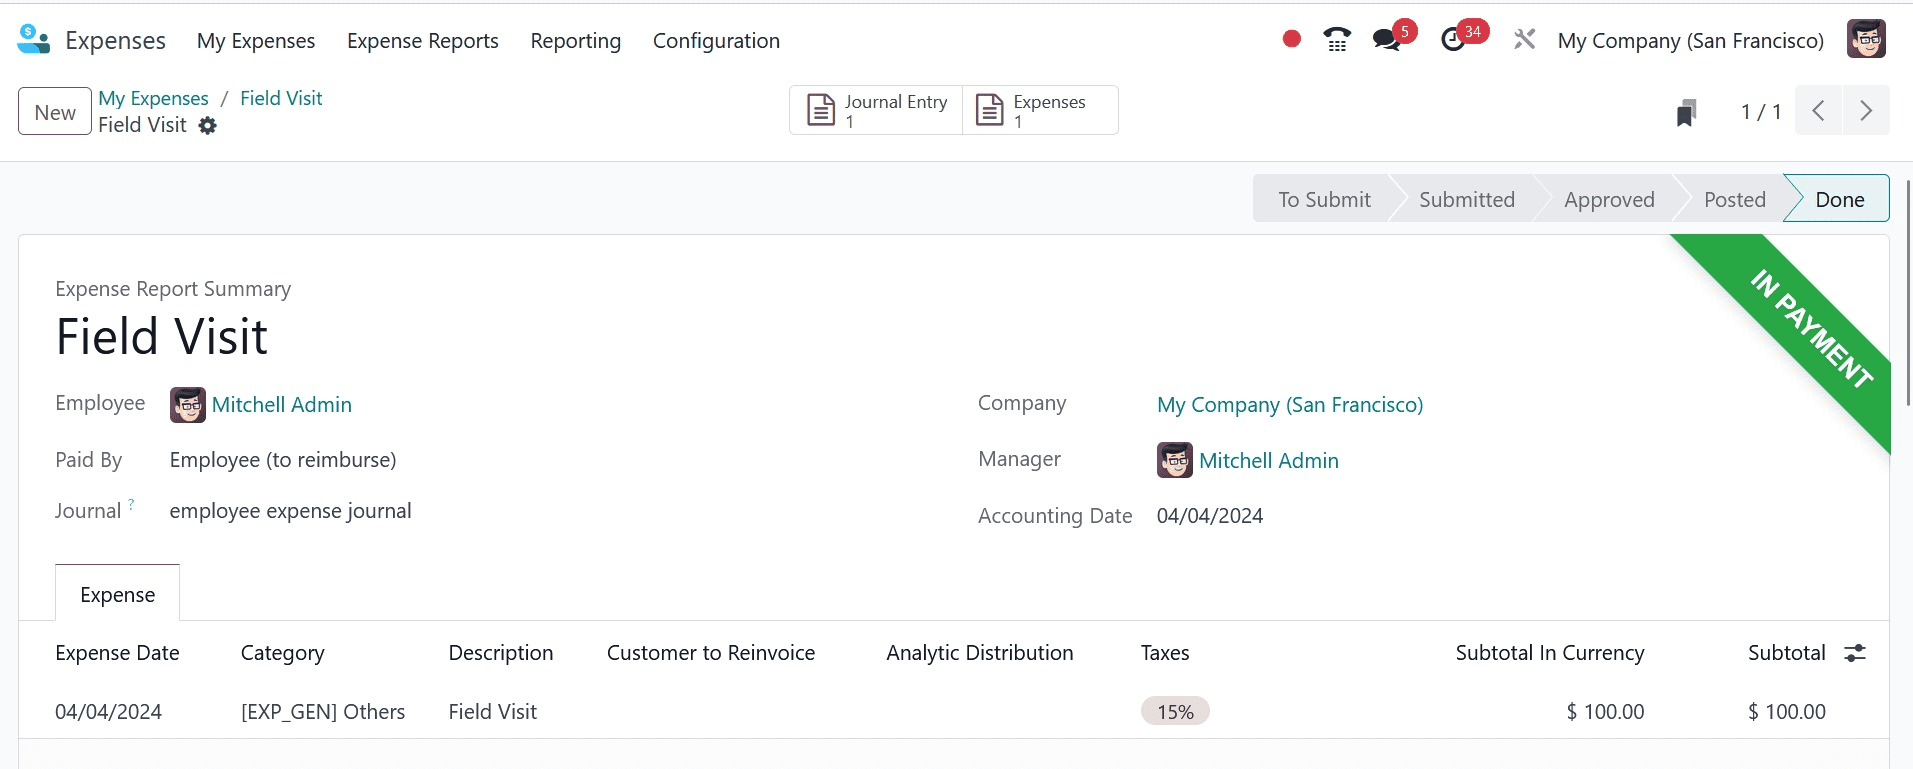
Task: Open the activities clock icon
Action: click(x=1453, y=40)
